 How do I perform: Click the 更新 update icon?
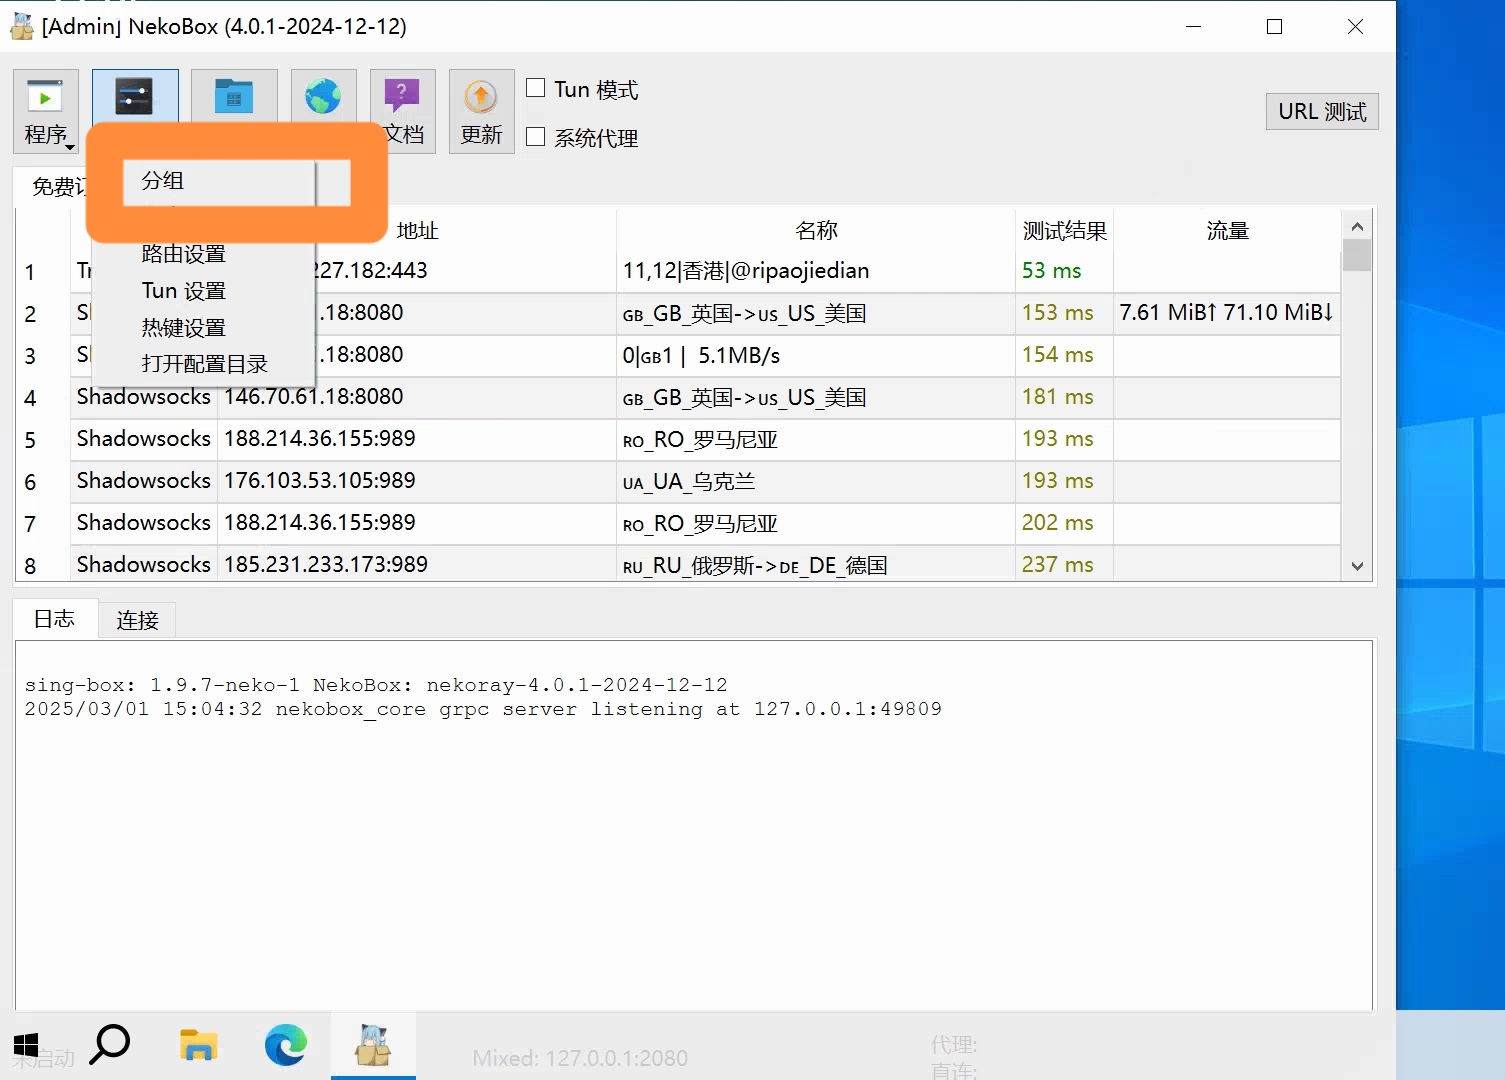tap(481, 111)
